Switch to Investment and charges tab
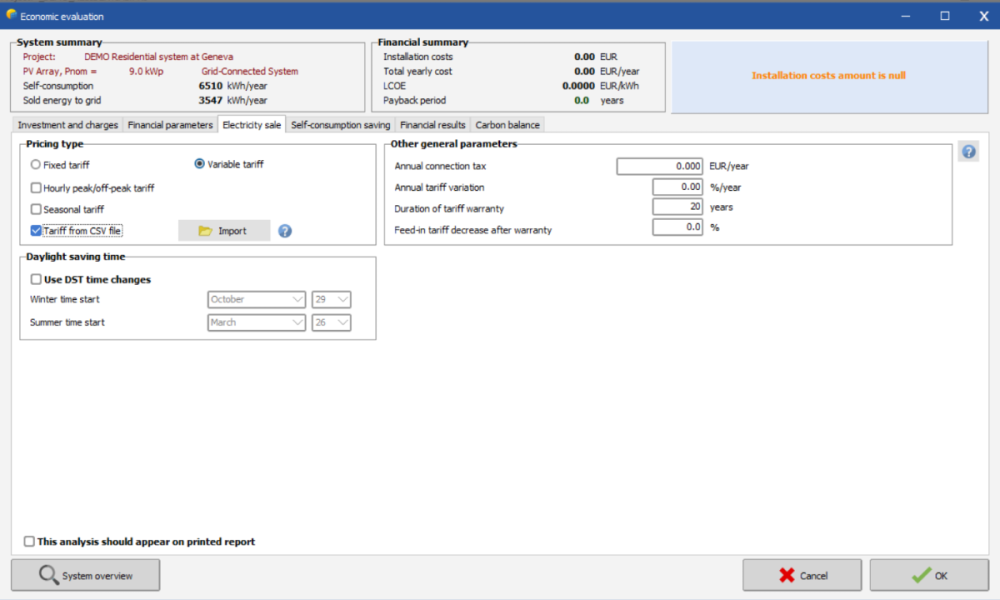Viewport: 1000px width, 600px height. pyautogui.click(x=66, y=125)
